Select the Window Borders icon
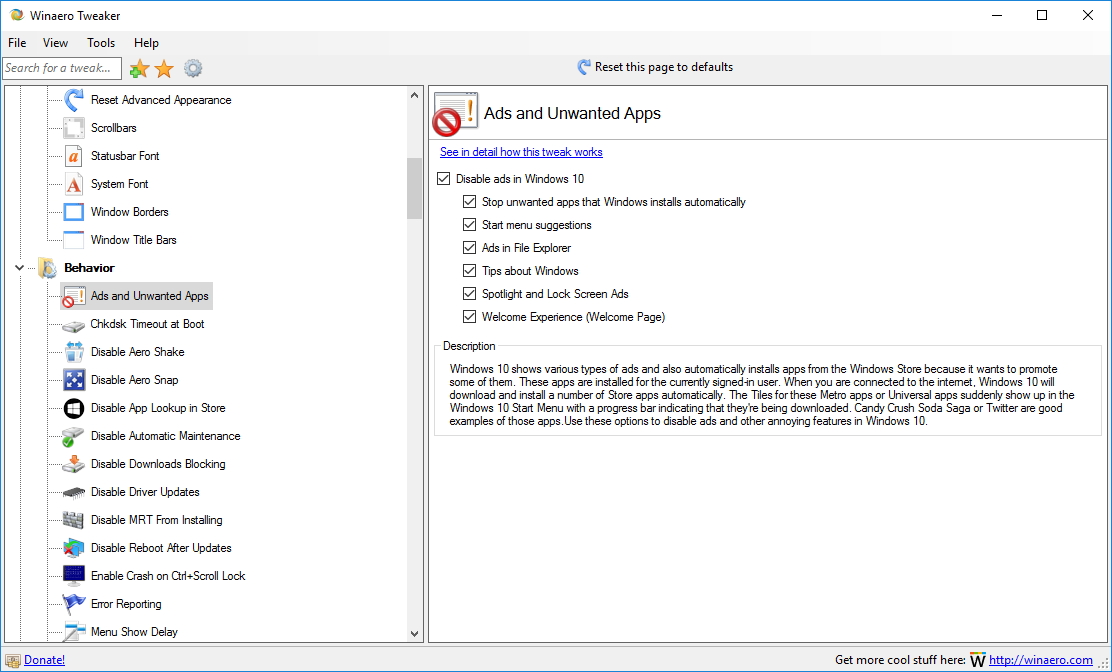This screenshot has width=1112, height=672. 74,212
